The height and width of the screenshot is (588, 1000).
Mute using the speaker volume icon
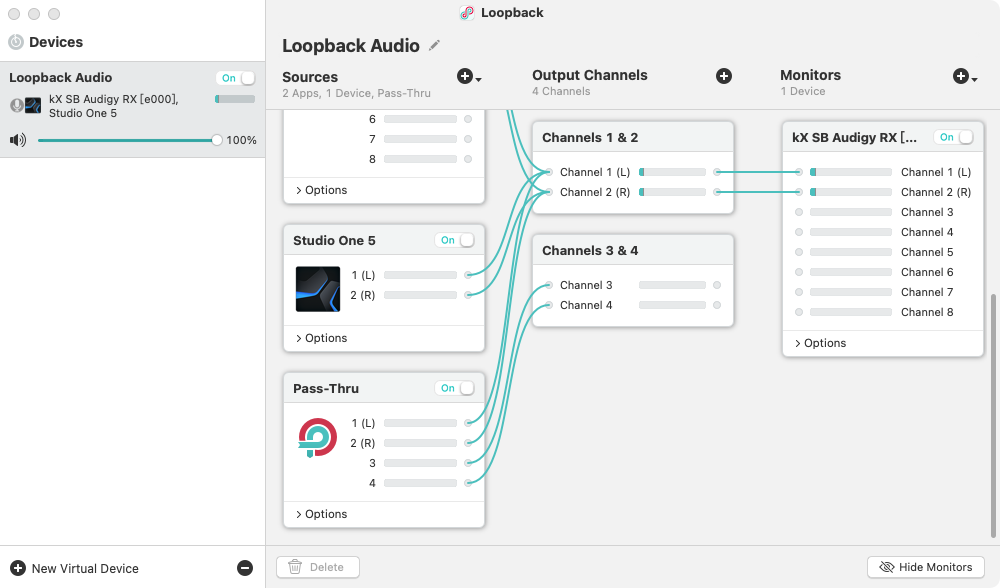[18, 140]
